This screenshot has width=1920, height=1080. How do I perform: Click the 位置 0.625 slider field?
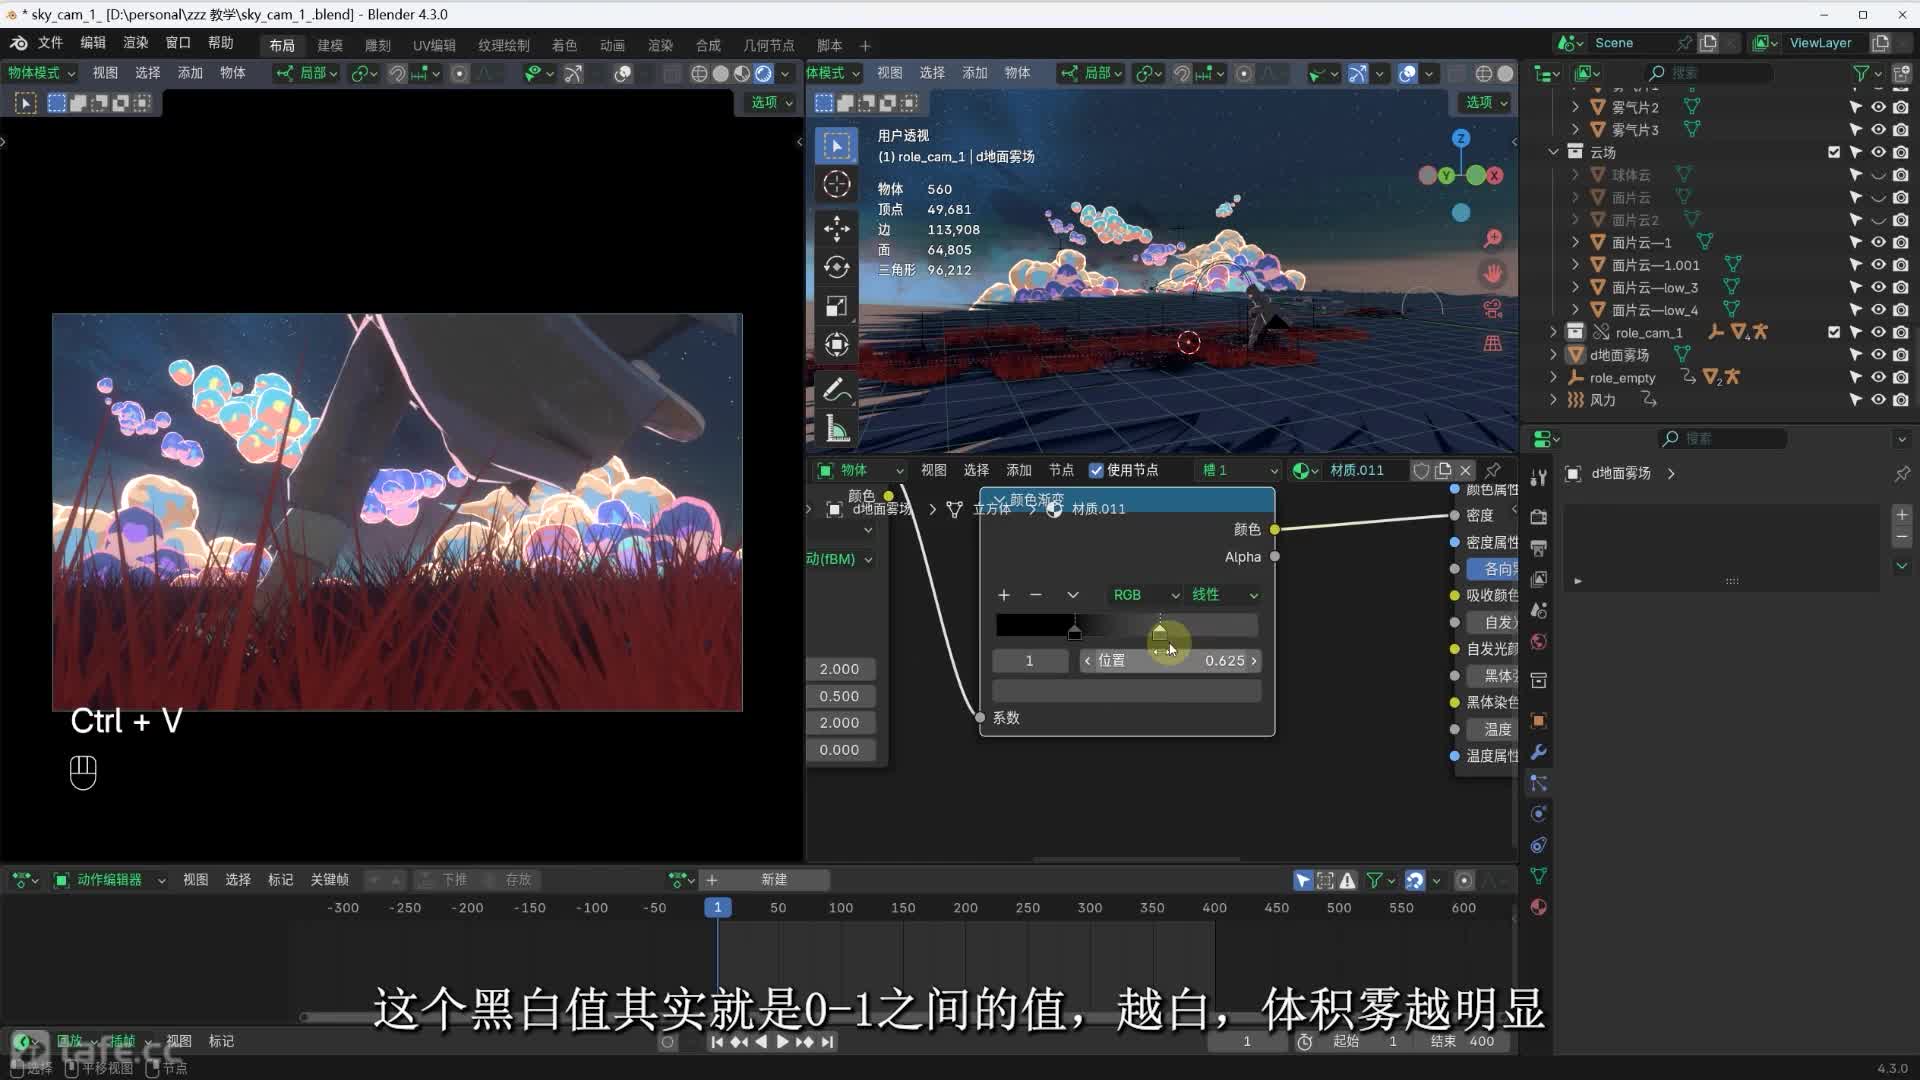[1170, 661]
